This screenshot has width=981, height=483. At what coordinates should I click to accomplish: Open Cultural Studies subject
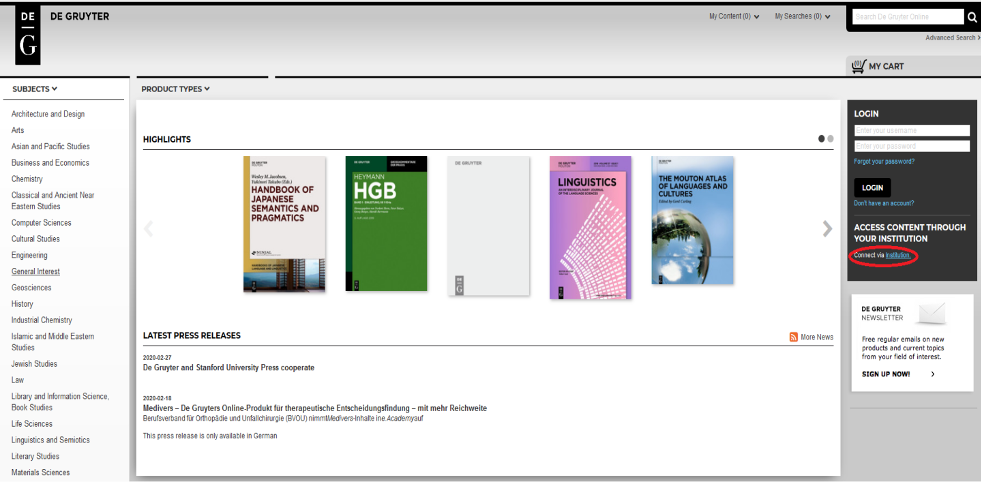[x=36, y=239]
